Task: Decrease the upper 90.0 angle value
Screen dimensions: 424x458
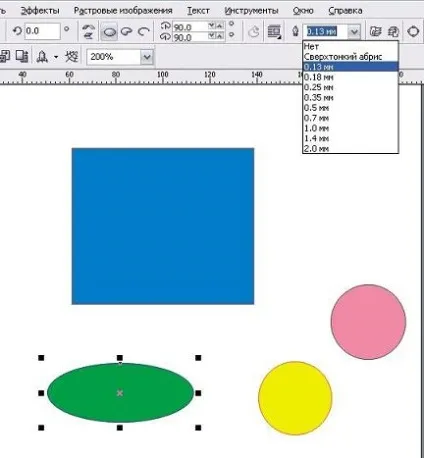Action: (x=212, y=26)
